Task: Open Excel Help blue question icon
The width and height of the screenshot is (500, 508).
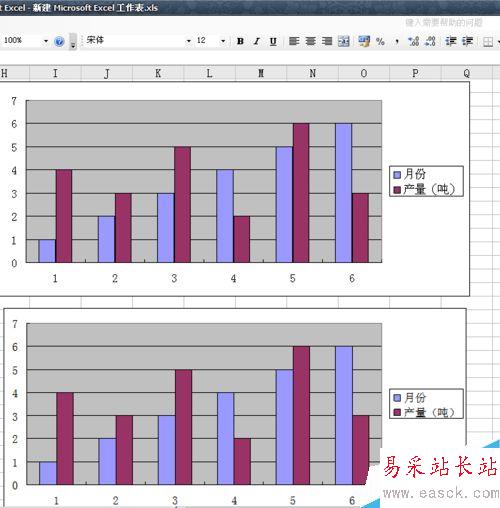Action: point(59,41)
